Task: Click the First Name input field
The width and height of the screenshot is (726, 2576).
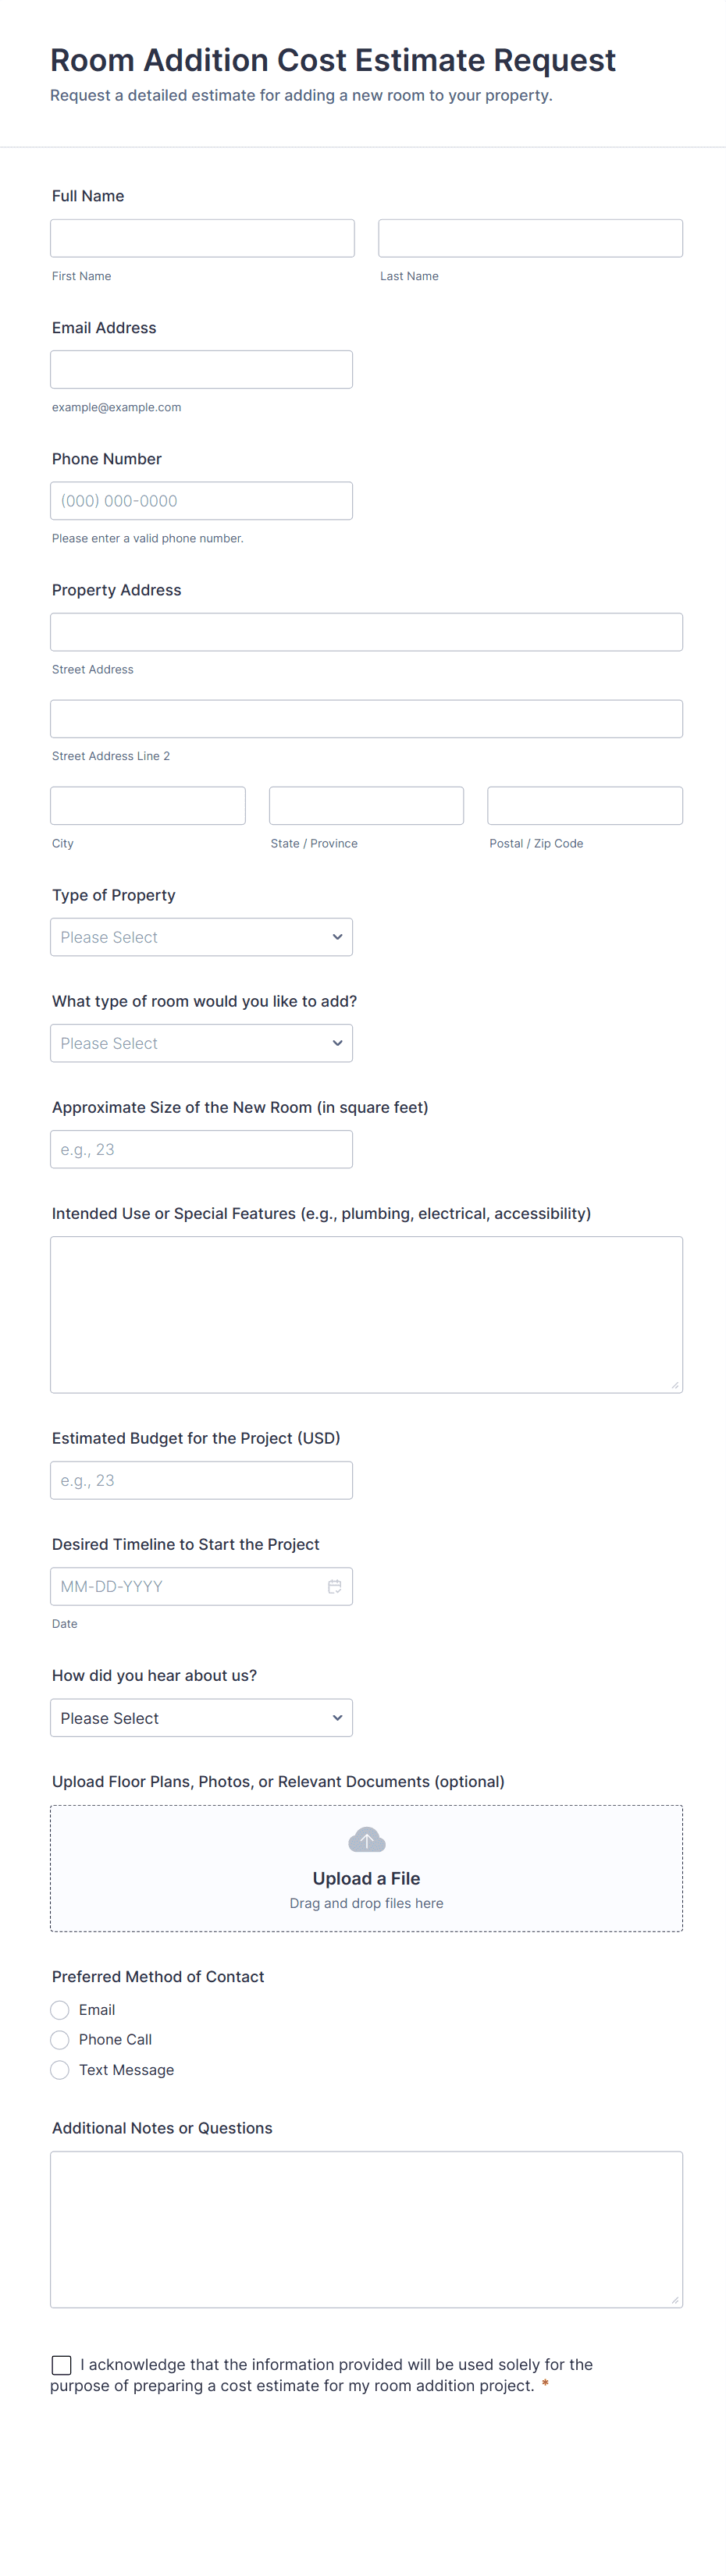Action: [202, 238]
